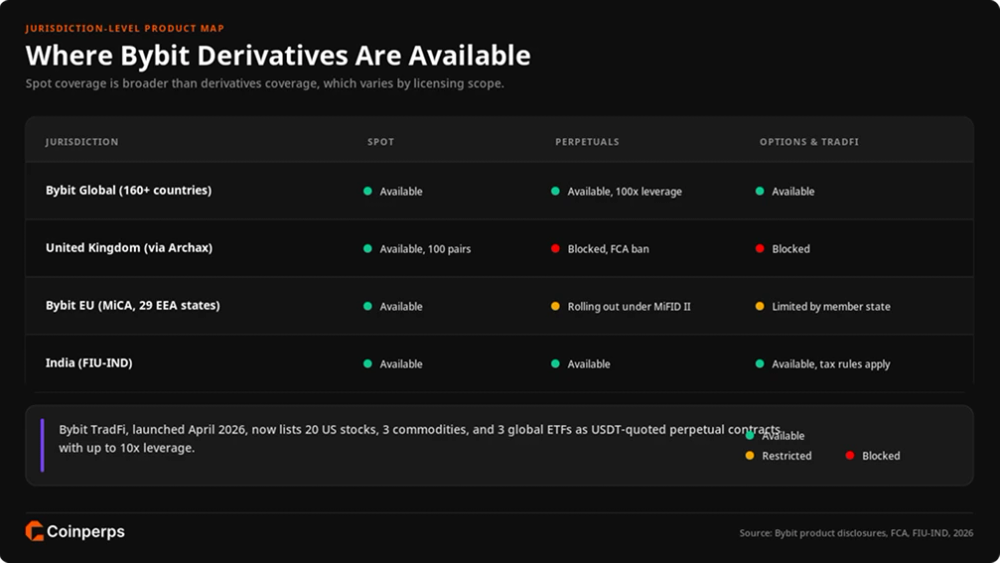Select the 'India (FIU-IND)' row label
Image resolution: width=1000 pixels, height=563 pixels.
tap(89, 363)
